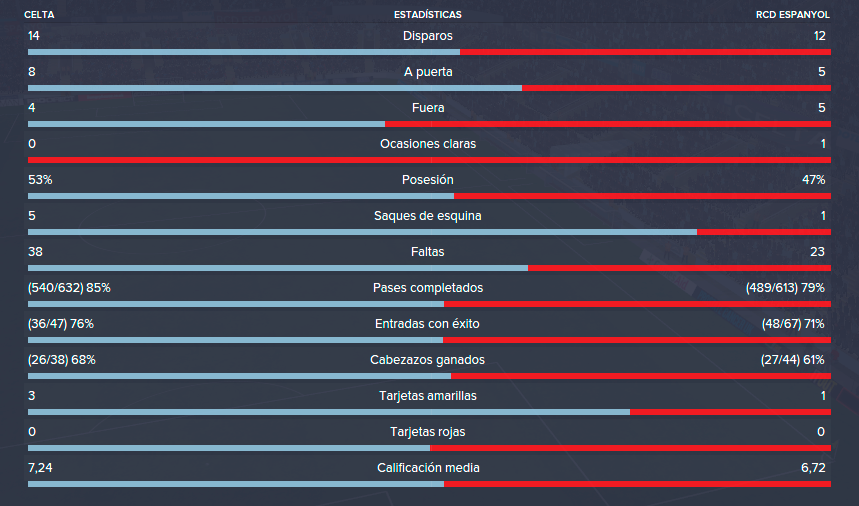
Task: Click the Disparos stat label
Action: (x=428, y=36)
